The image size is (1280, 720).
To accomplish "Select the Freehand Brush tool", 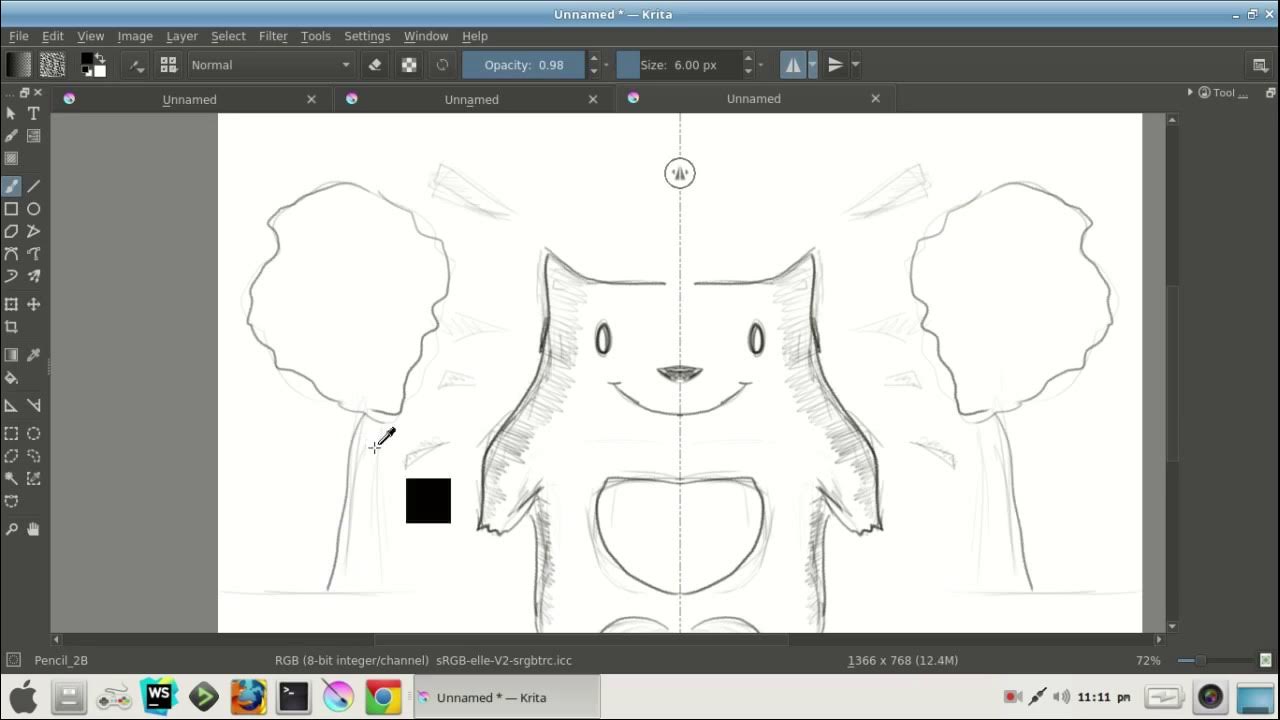I will 11,186.
